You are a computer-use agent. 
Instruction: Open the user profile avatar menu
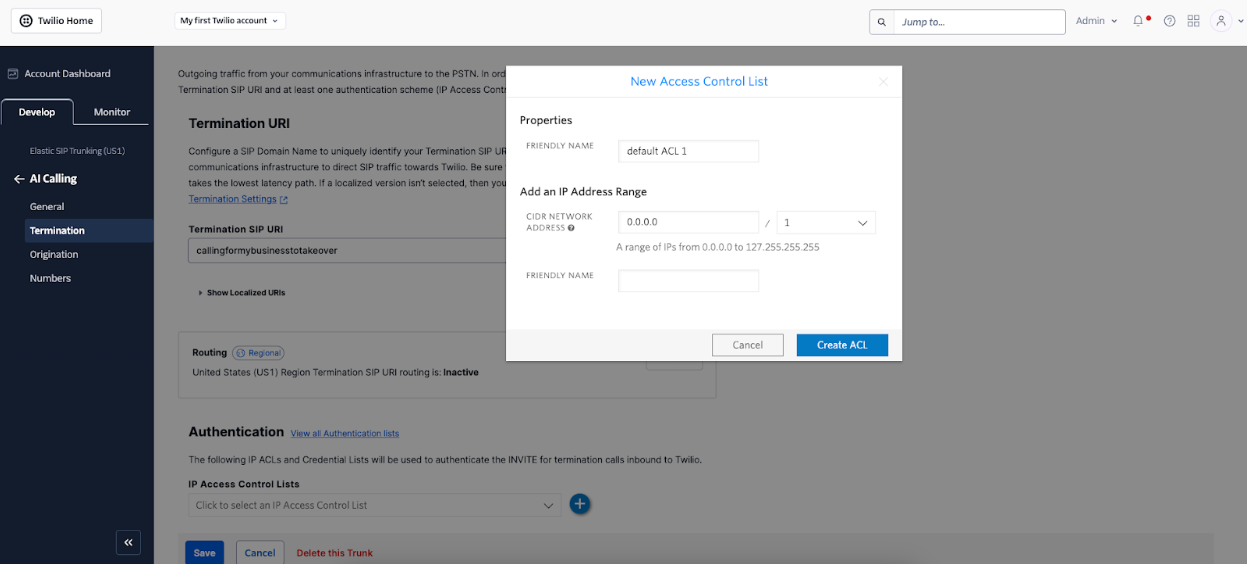1221,21
